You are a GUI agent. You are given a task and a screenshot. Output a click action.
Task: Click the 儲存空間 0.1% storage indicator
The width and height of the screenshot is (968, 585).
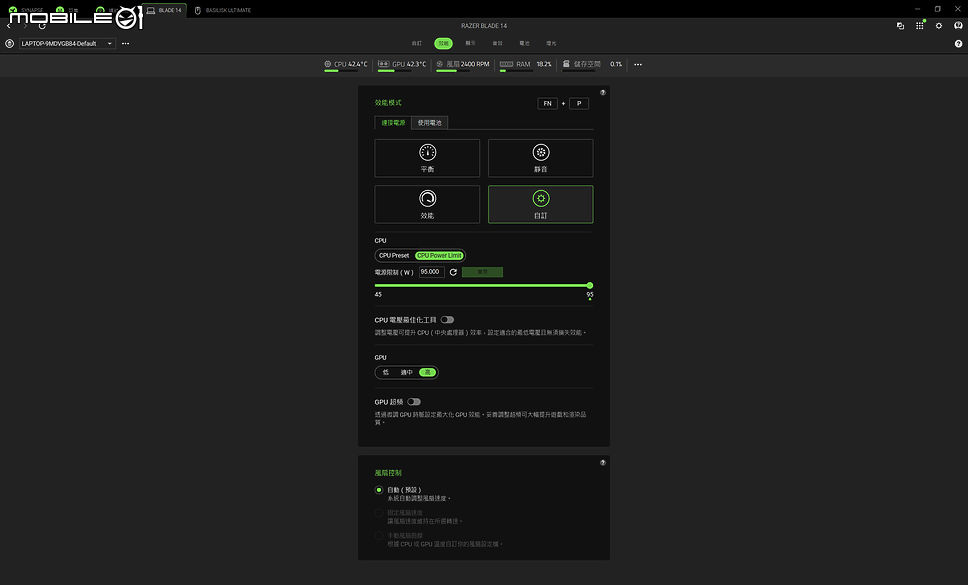(592, 64)
